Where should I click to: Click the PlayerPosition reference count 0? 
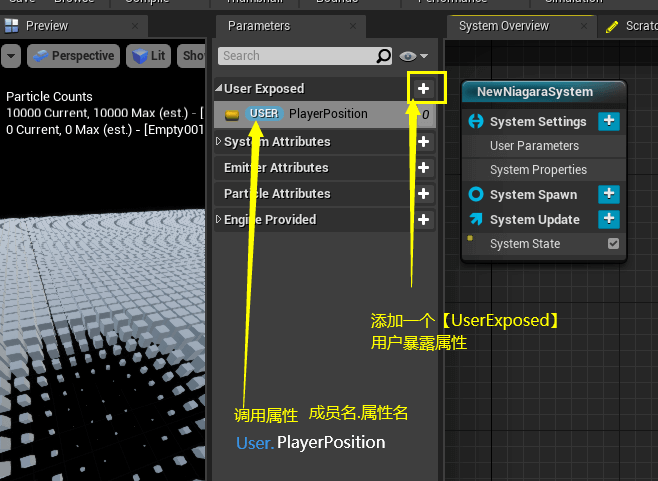coord(426,115)
